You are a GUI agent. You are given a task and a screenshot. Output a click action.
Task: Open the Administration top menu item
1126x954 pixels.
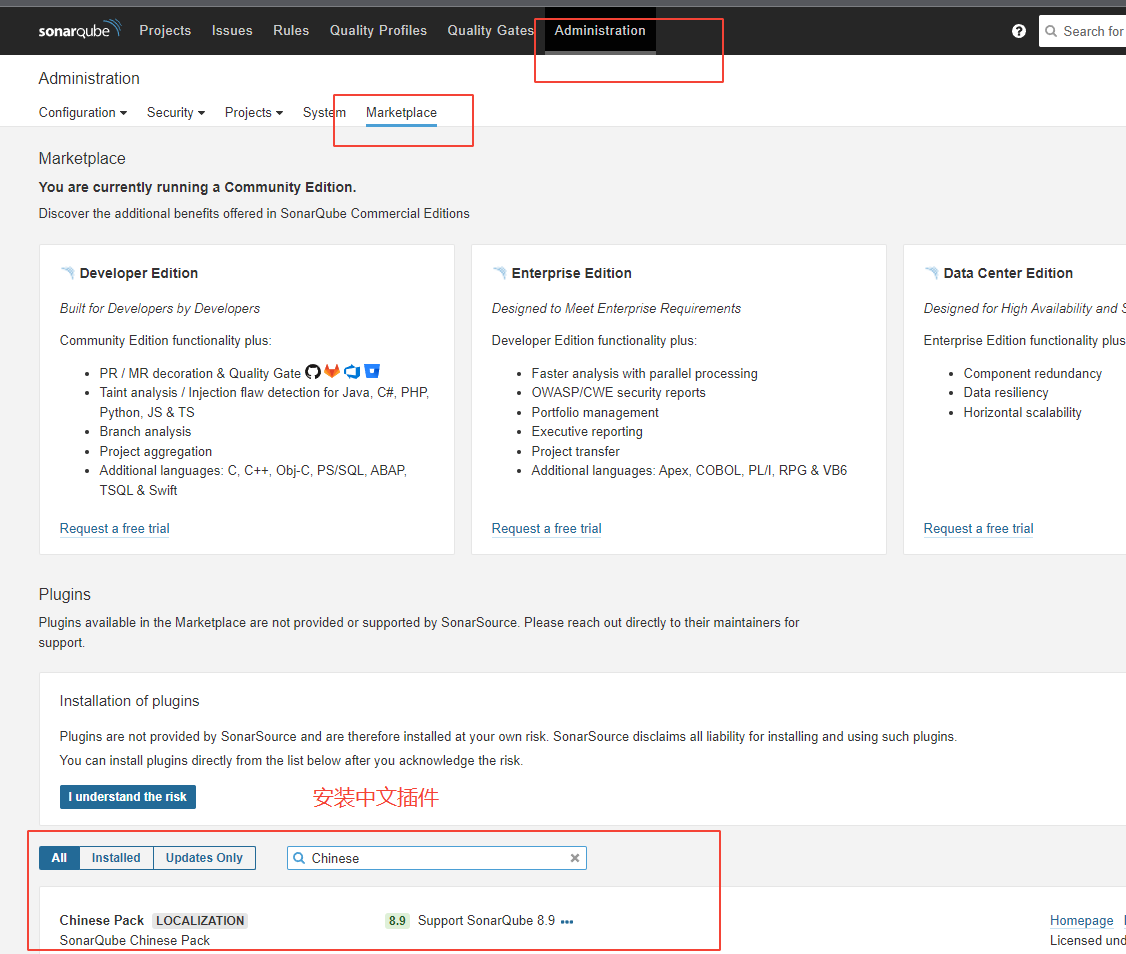pos(600,31)
